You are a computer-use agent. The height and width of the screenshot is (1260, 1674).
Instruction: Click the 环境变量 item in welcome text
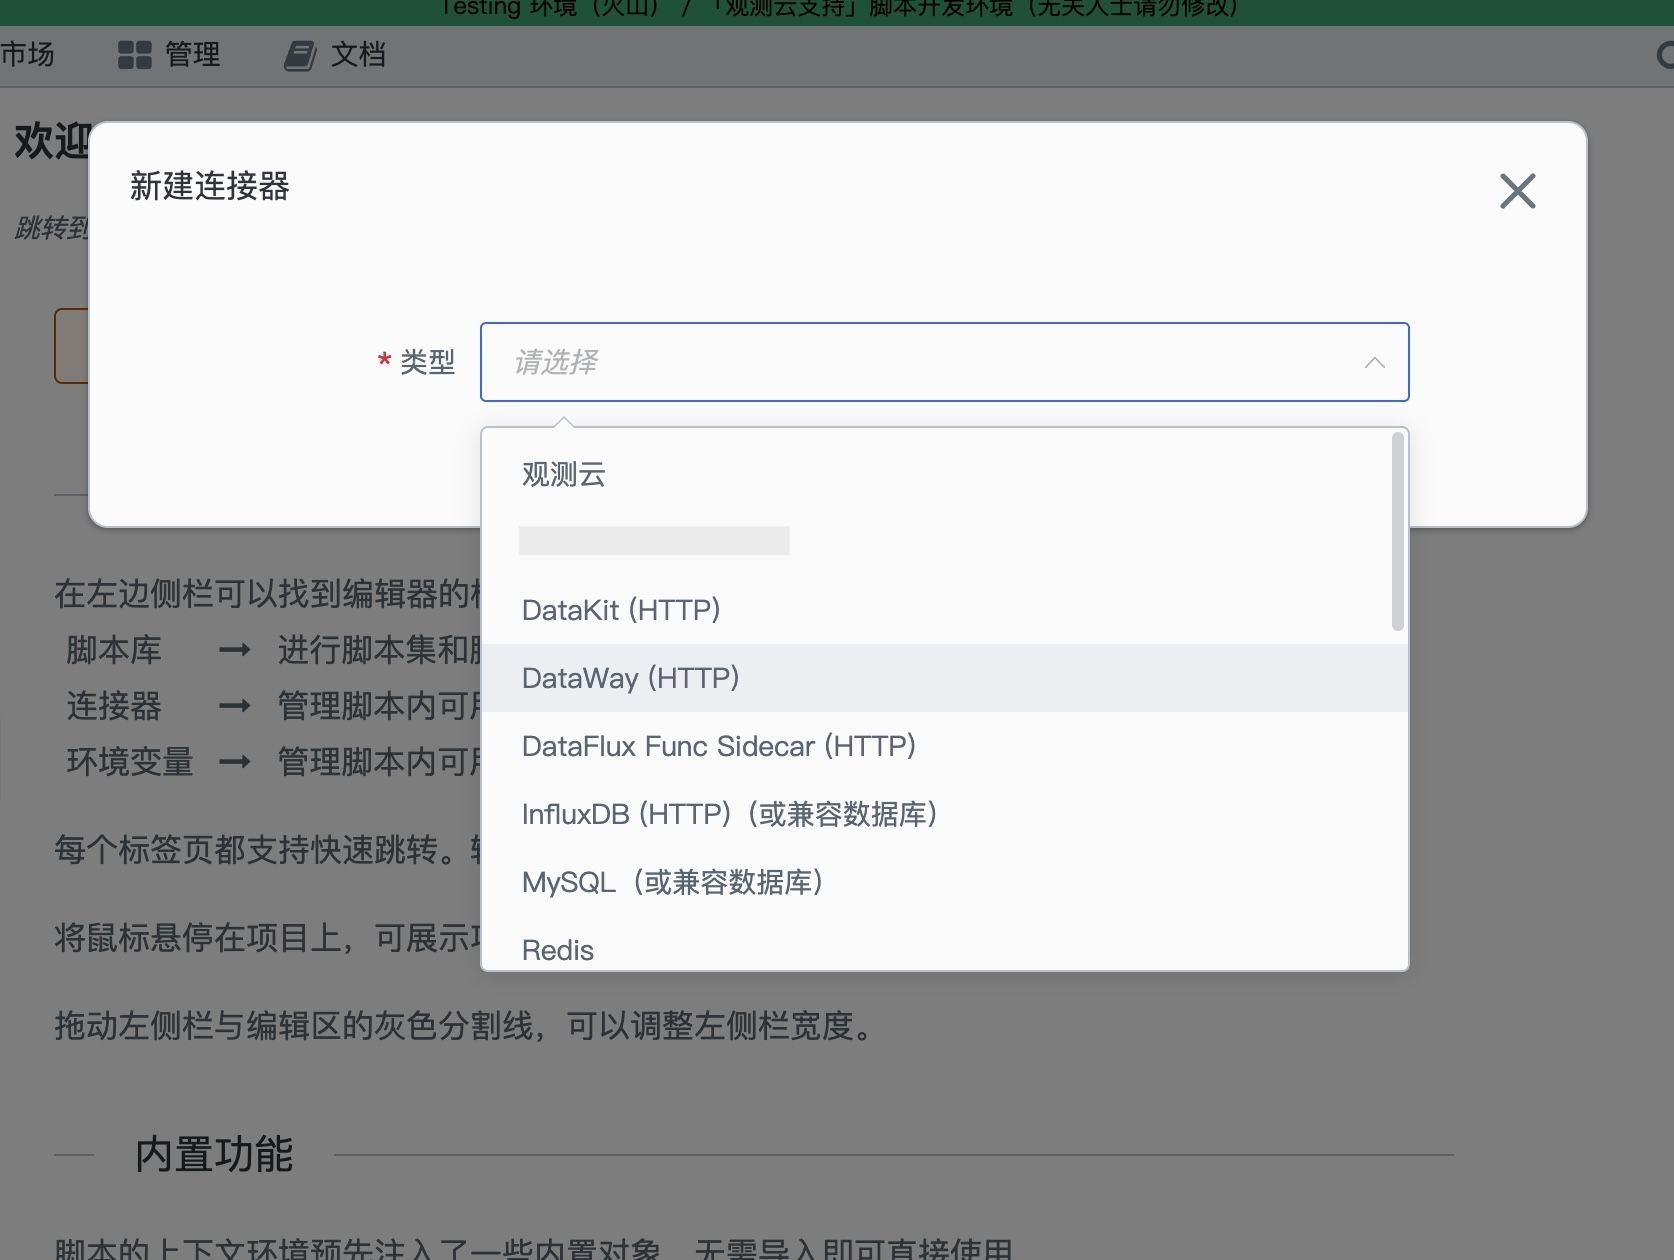click(x=130, y=762)
